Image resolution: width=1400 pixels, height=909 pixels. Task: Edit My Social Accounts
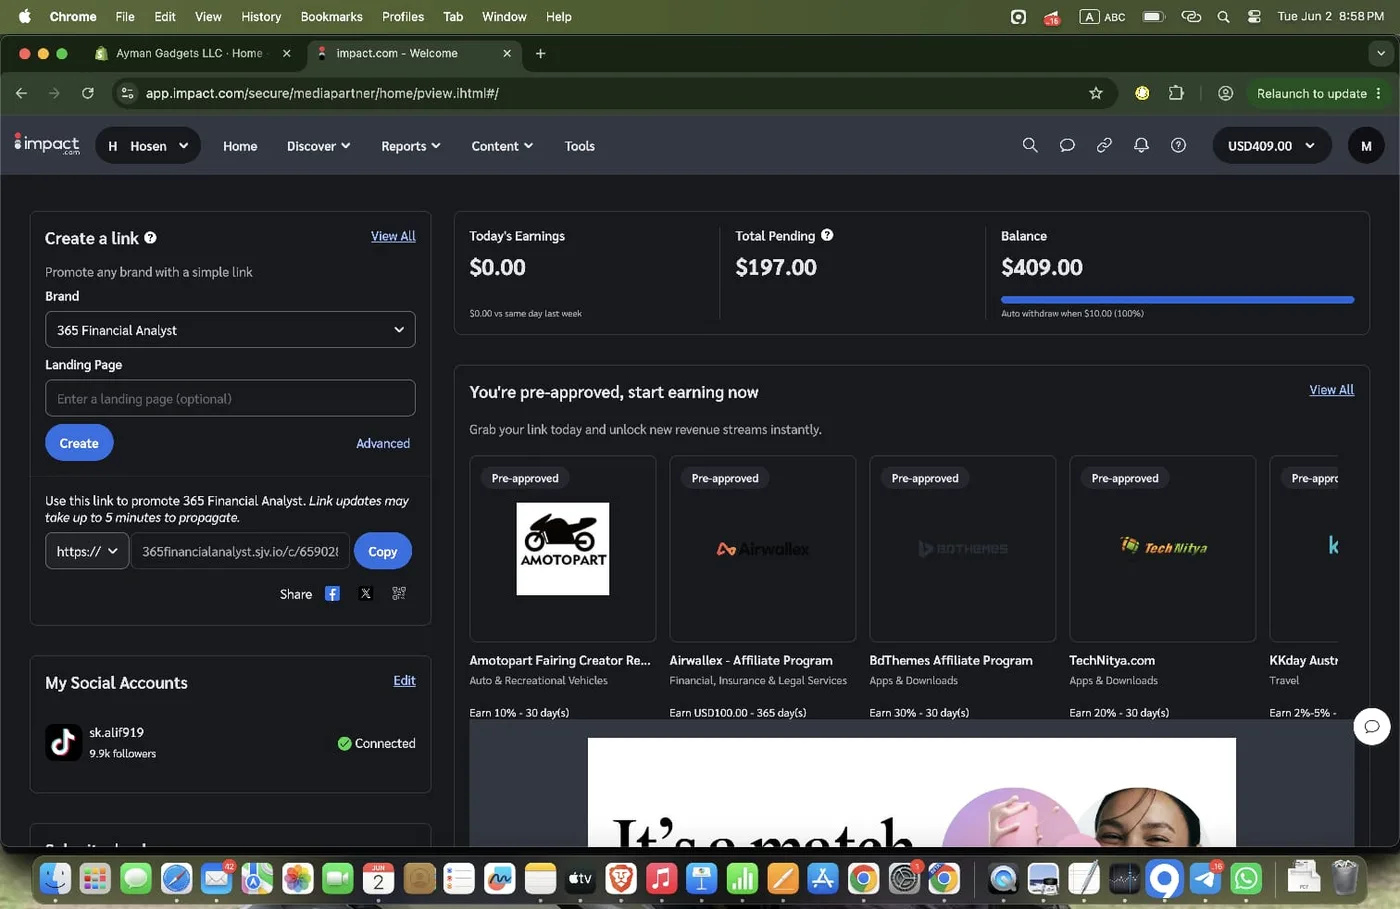pos(404,680)
